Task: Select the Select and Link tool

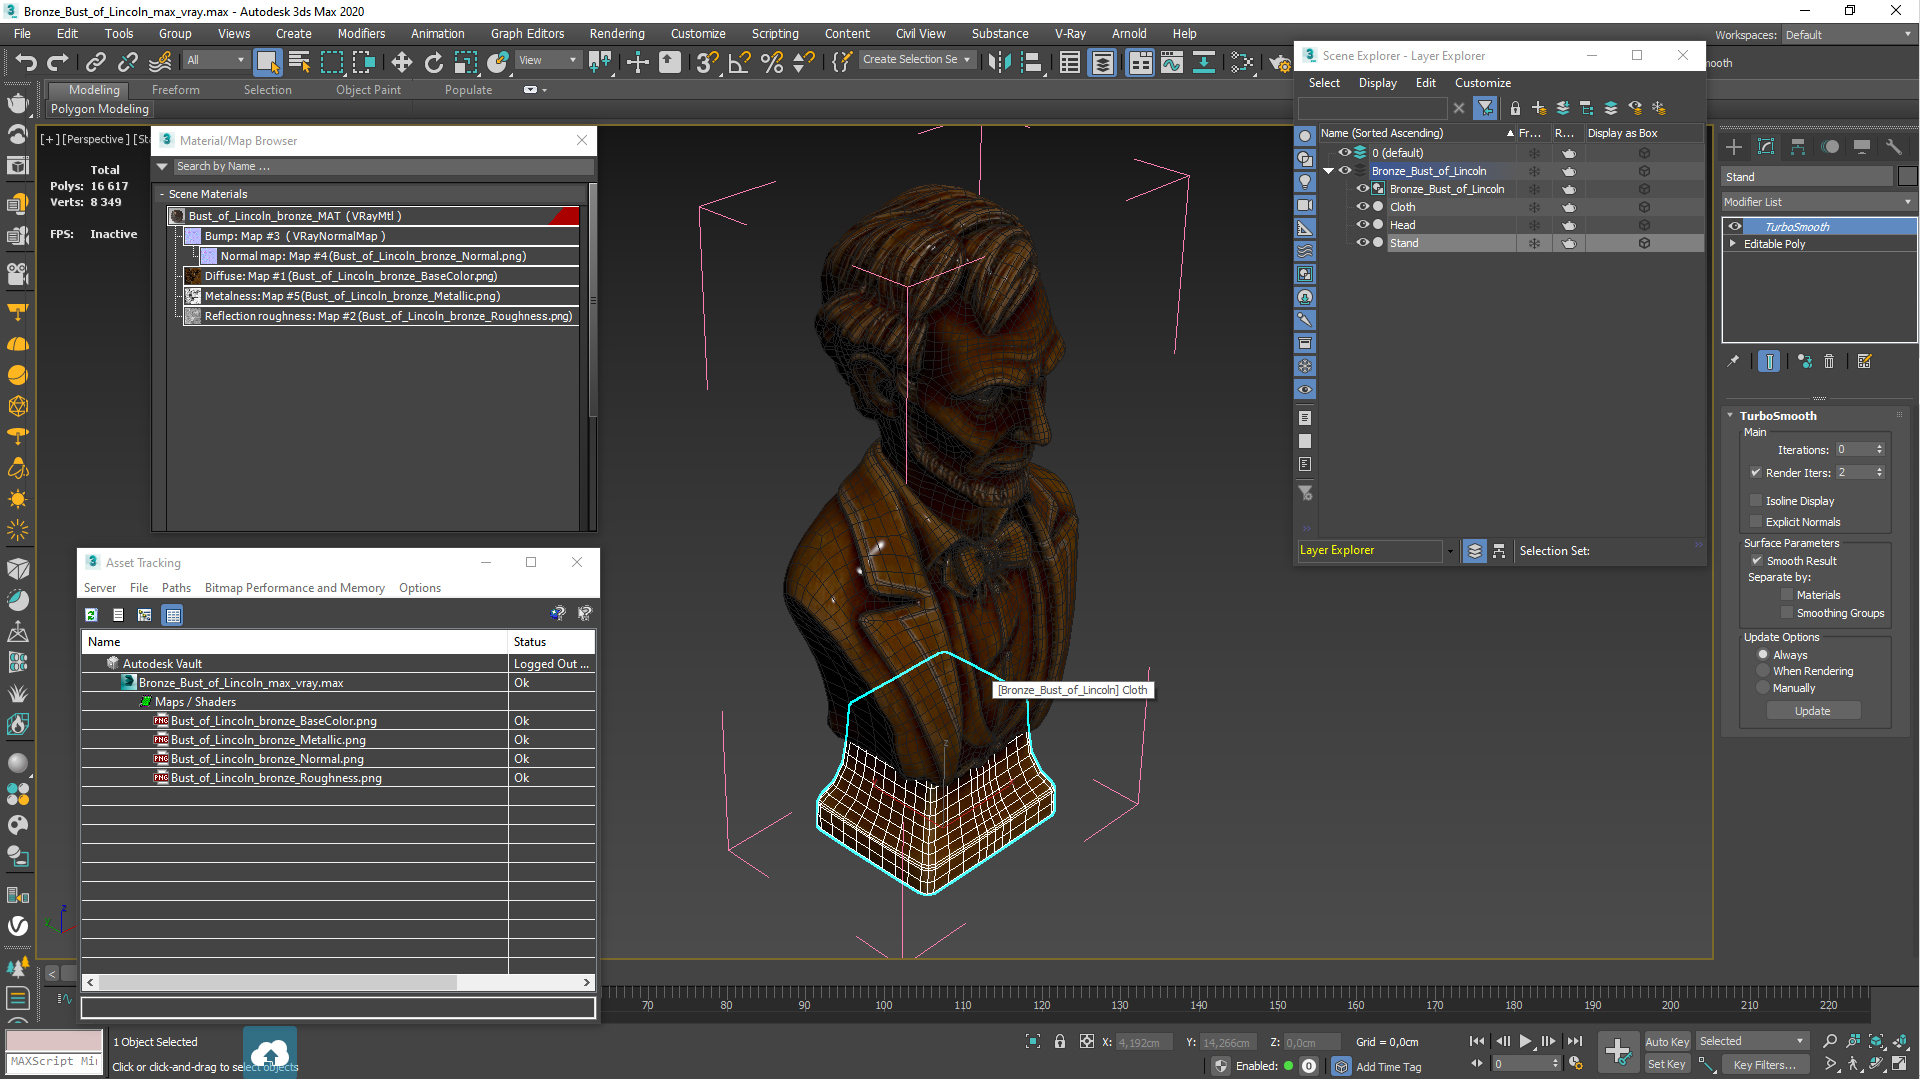Action: [95, 62]
